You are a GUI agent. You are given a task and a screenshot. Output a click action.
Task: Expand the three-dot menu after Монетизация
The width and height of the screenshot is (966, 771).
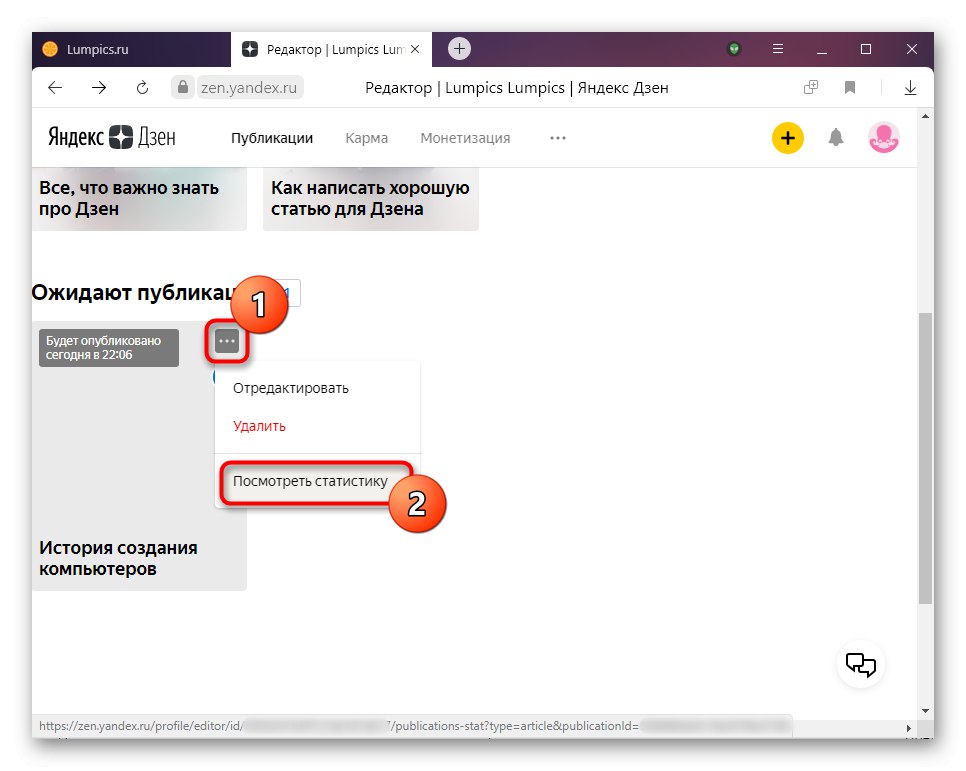coord(558,138)
